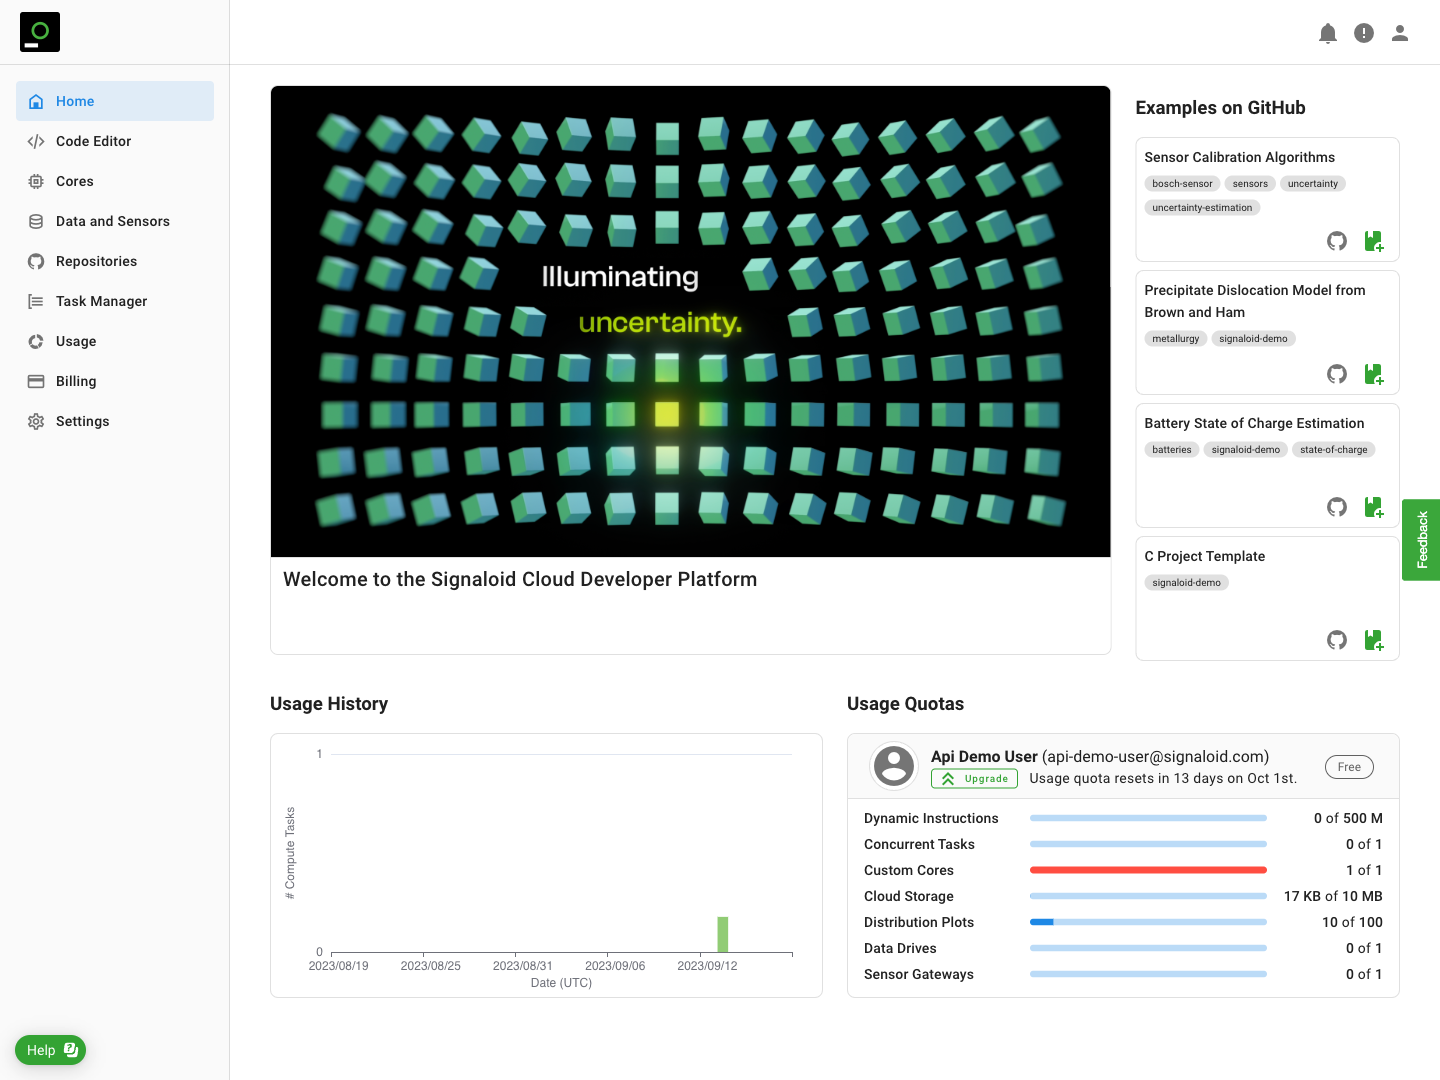Open the Cores page
Viewport: 1440px width, 1080px height.
coord(74,181)
